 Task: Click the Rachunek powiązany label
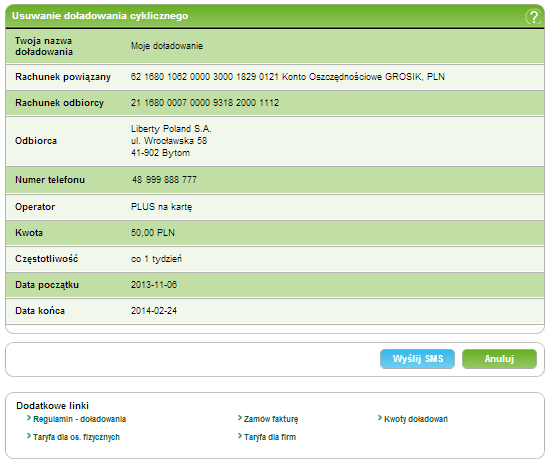click(x=63, y=77)
